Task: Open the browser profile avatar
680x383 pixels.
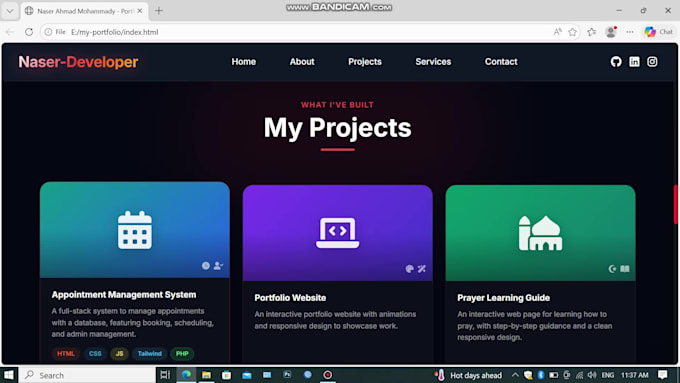Action: coord(611,32)
